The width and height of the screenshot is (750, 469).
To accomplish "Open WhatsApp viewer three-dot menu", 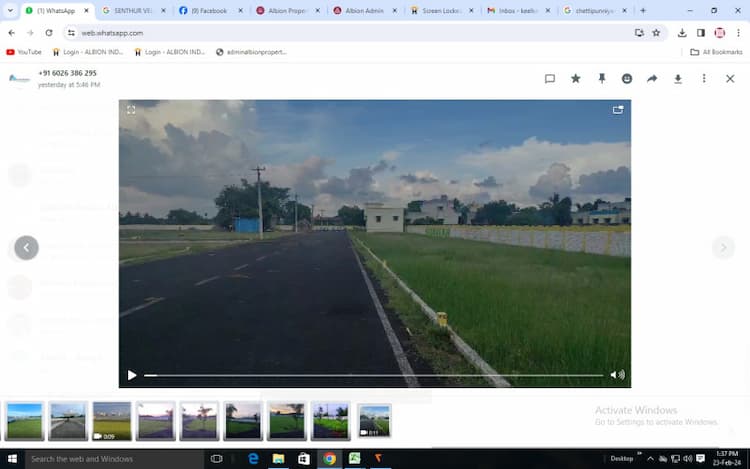I will 704,78.
